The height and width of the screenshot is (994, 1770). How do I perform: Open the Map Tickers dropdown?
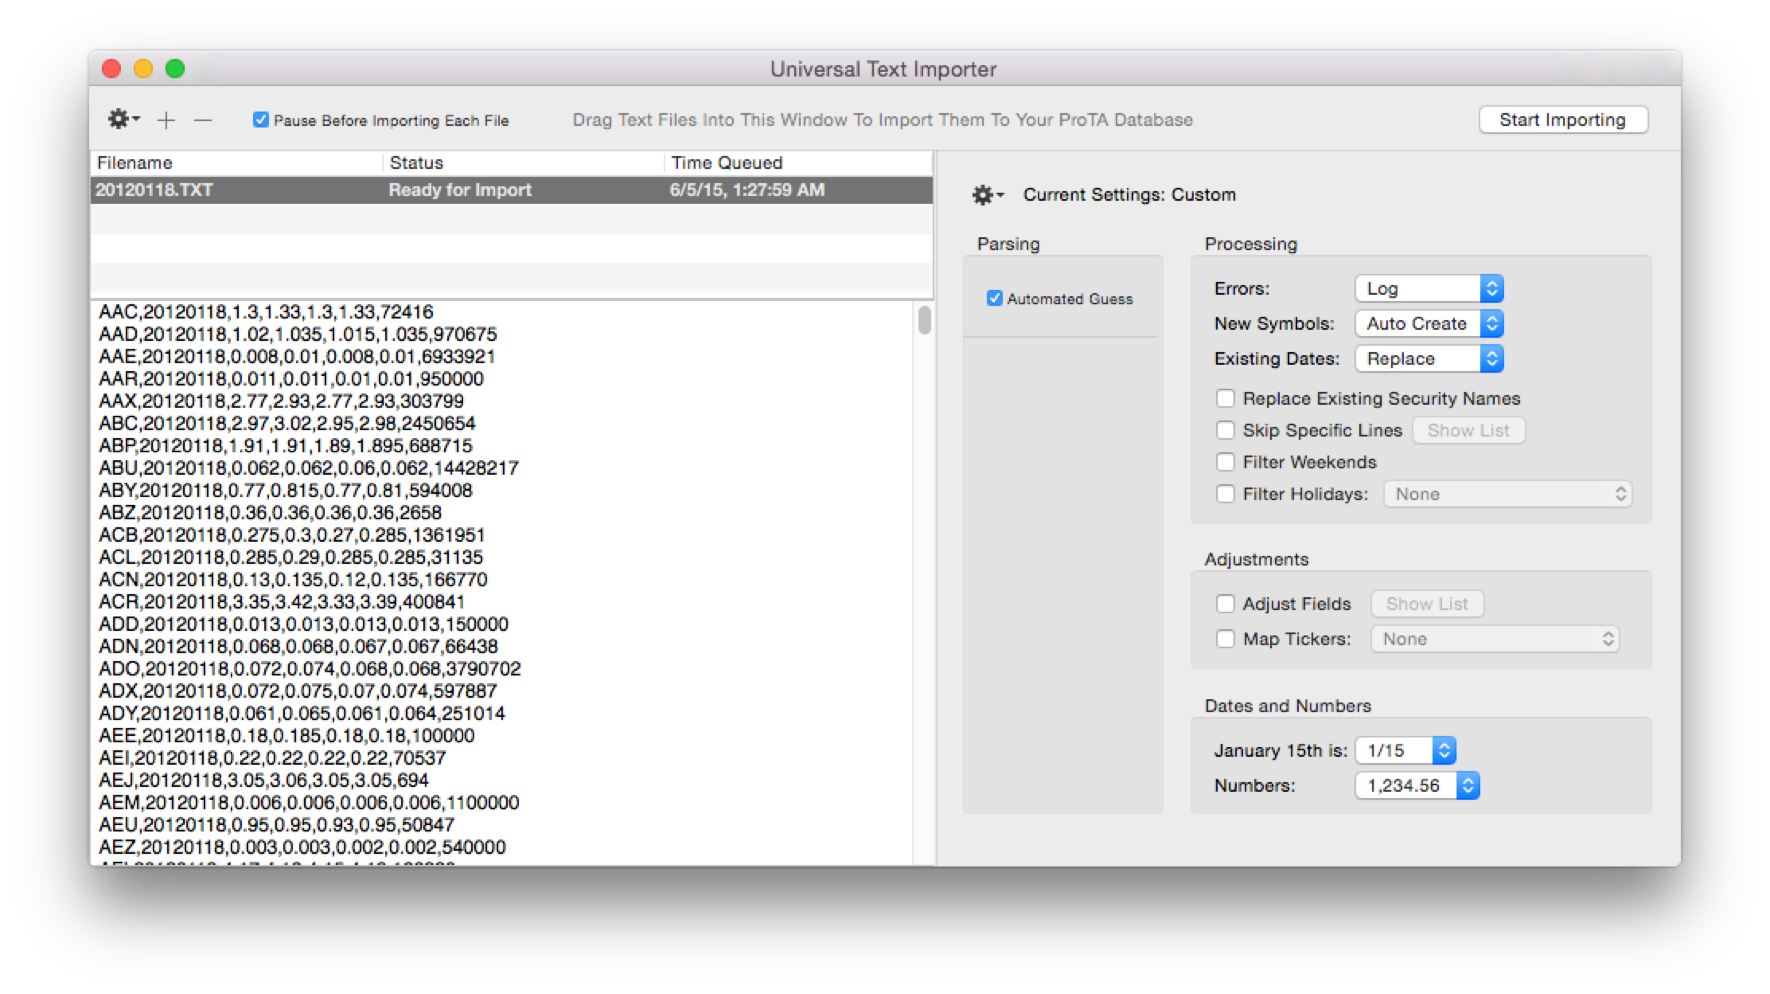click(1494, 638)
